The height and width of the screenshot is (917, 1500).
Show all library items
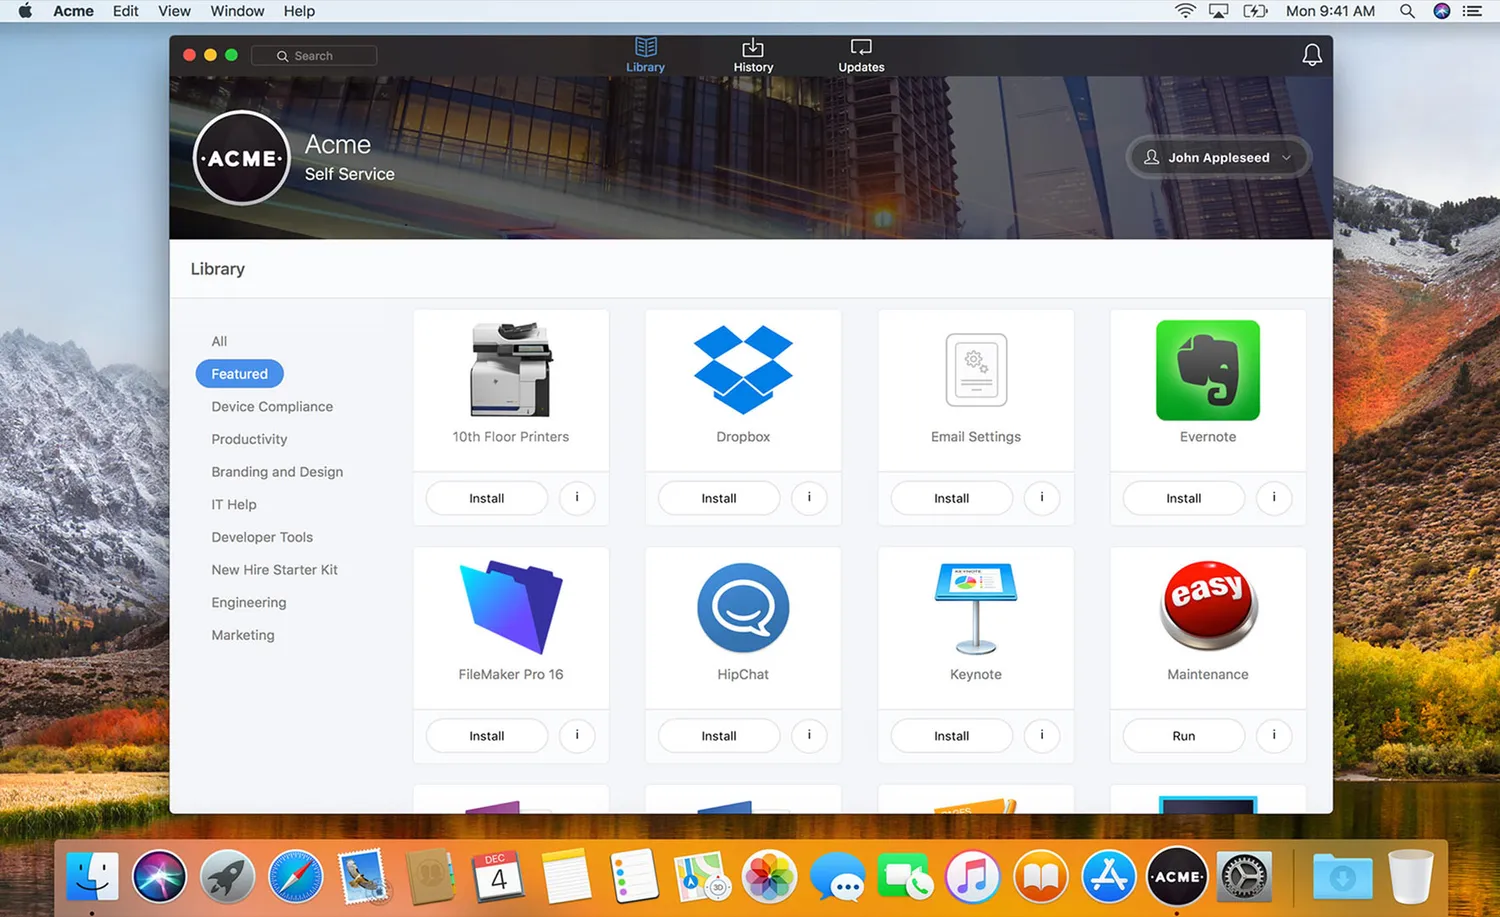point(219,341)
